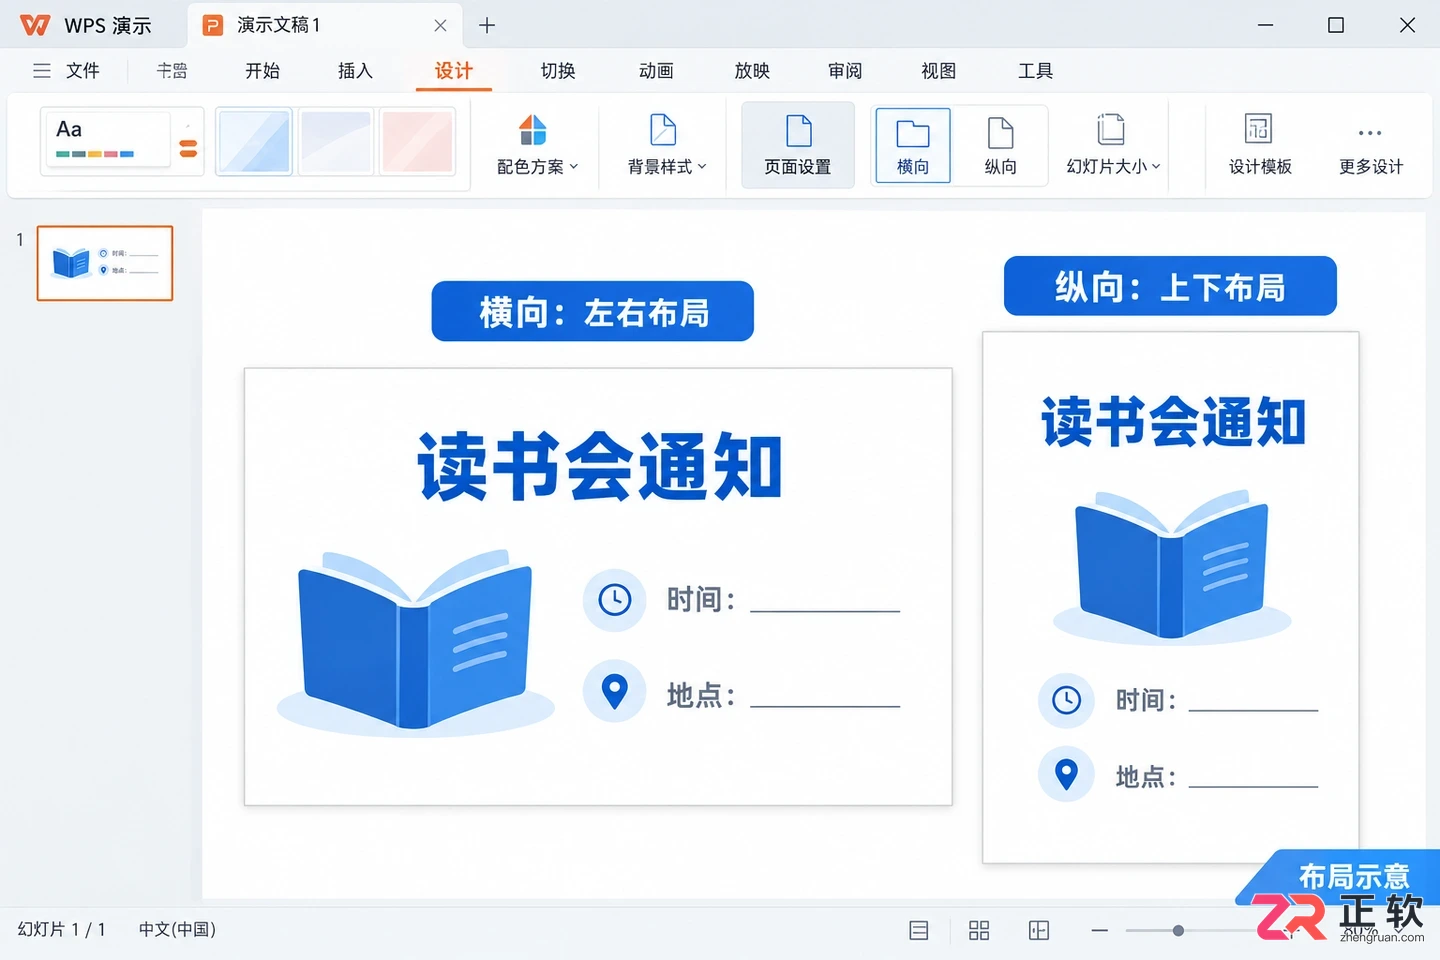This screenshot has height=960, width=1440.
Task: Click the 时间 blank line in landscape layout
Action: pos(825,610)
